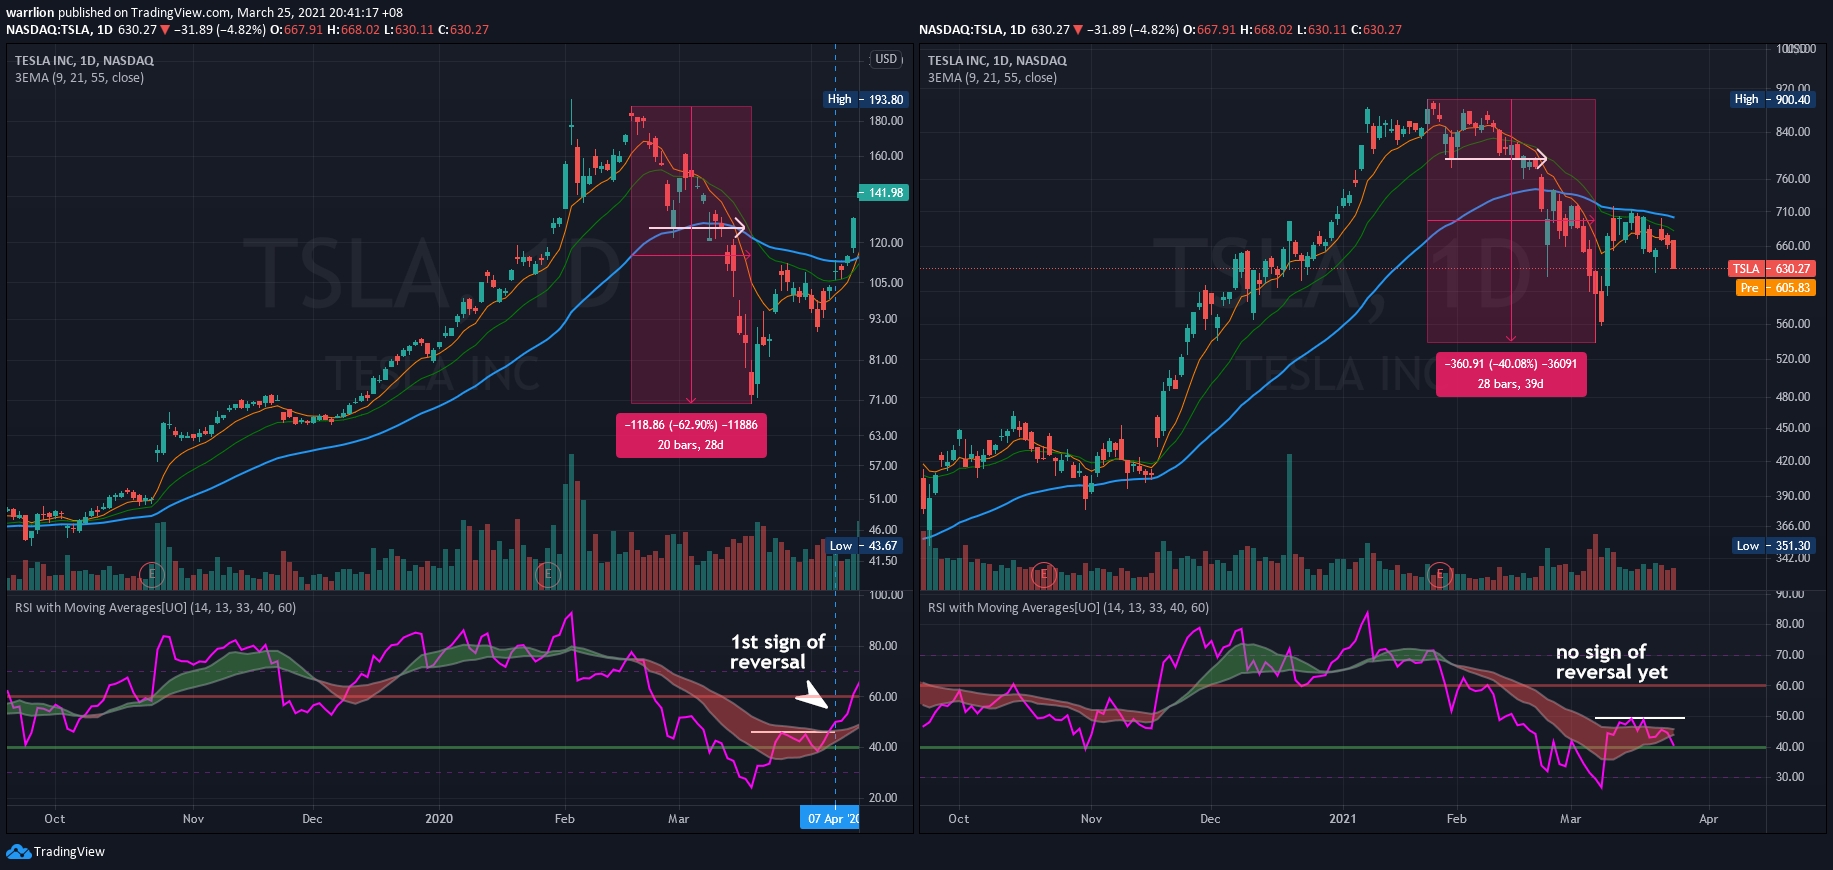Select the -360.91 (-40.08%) measurement label
The image size is (1833, 870).
pyautogui.click(x=1511, y=374)
